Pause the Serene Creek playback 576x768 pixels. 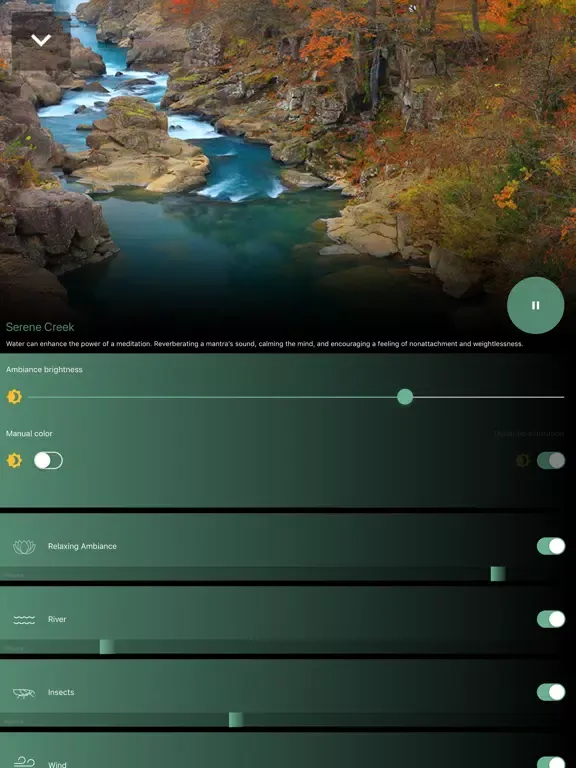click(535, 305)
